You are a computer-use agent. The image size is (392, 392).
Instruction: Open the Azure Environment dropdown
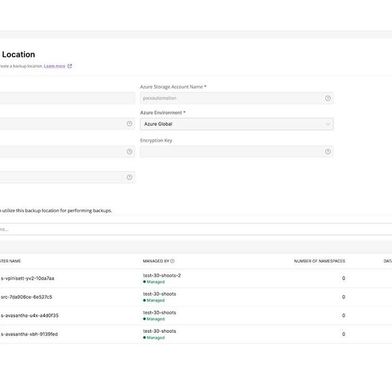coord(237,124)
